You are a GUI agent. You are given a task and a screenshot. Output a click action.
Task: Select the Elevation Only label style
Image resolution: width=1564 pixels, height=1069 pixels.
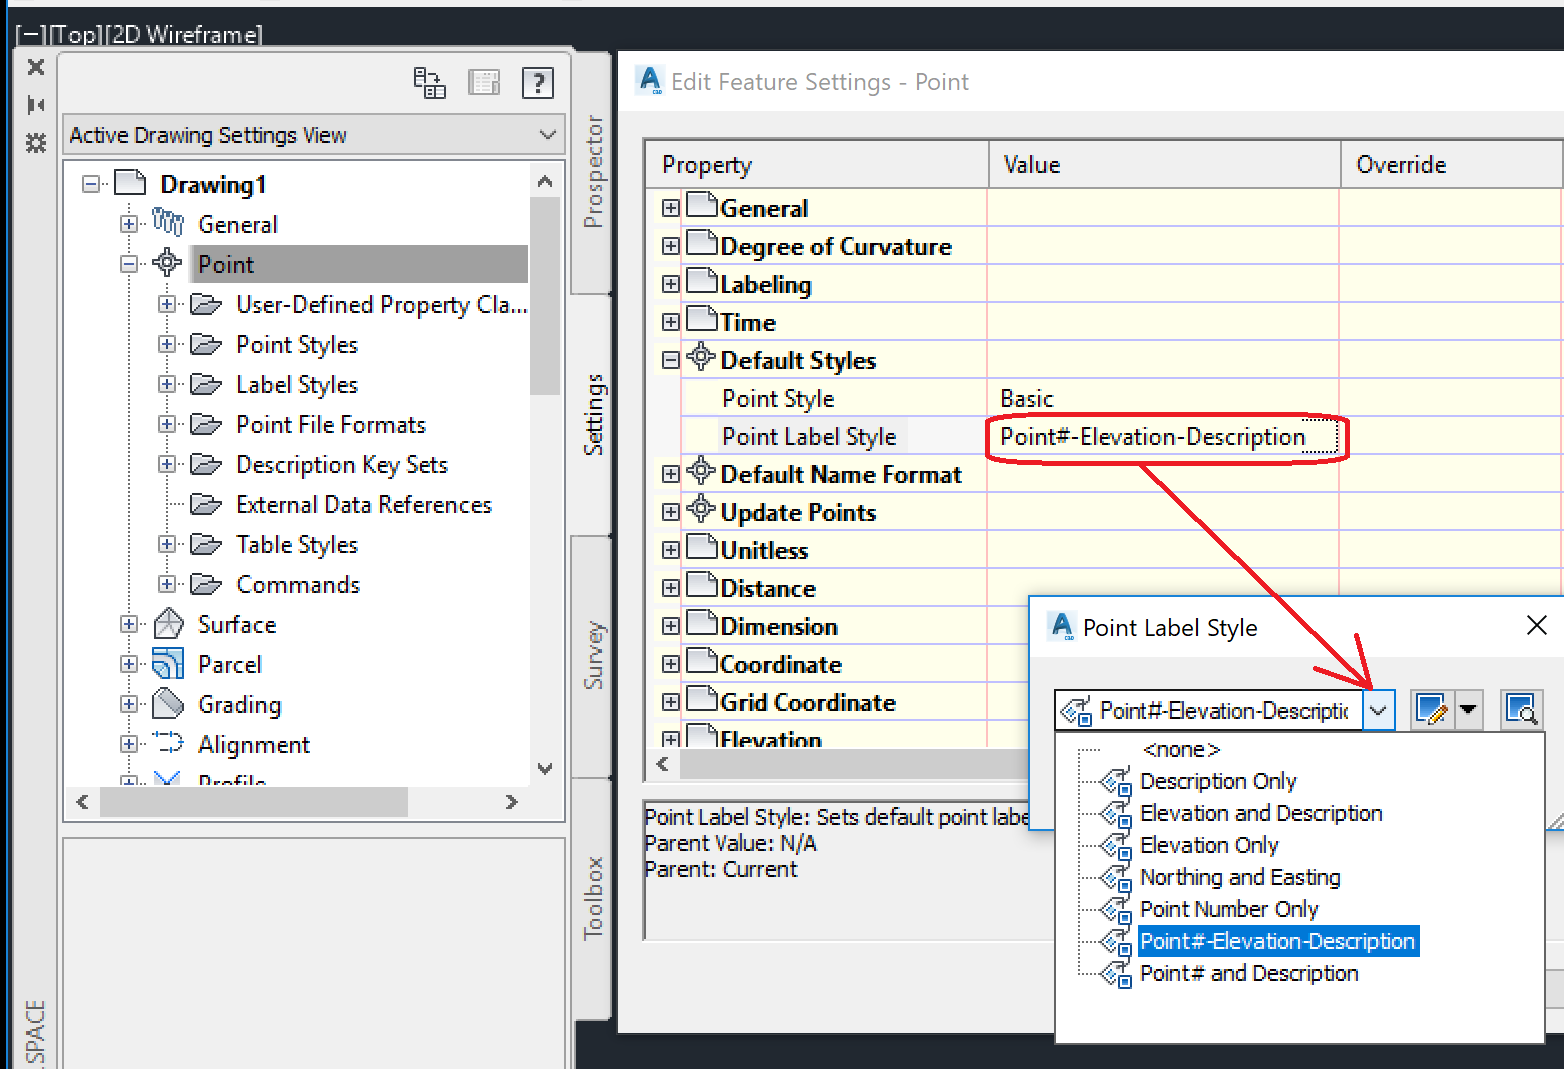(1209, 845)
